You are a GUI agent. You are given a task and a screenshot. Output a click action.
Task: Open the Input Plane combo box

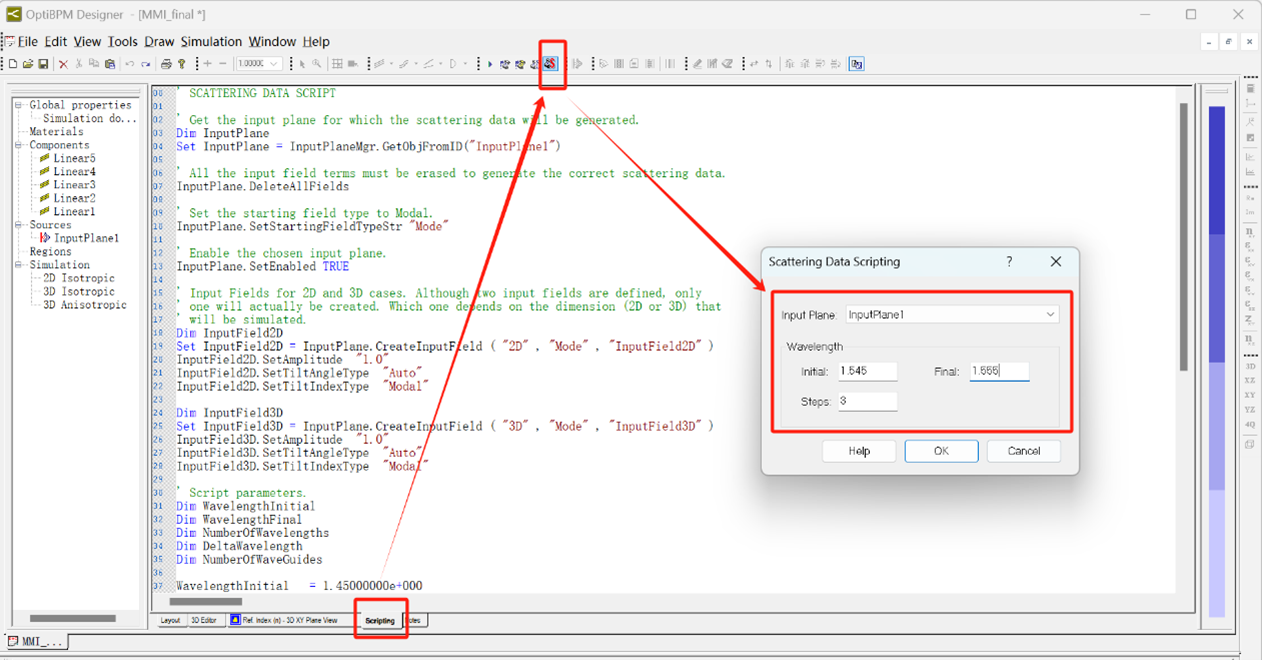point(952,315)
